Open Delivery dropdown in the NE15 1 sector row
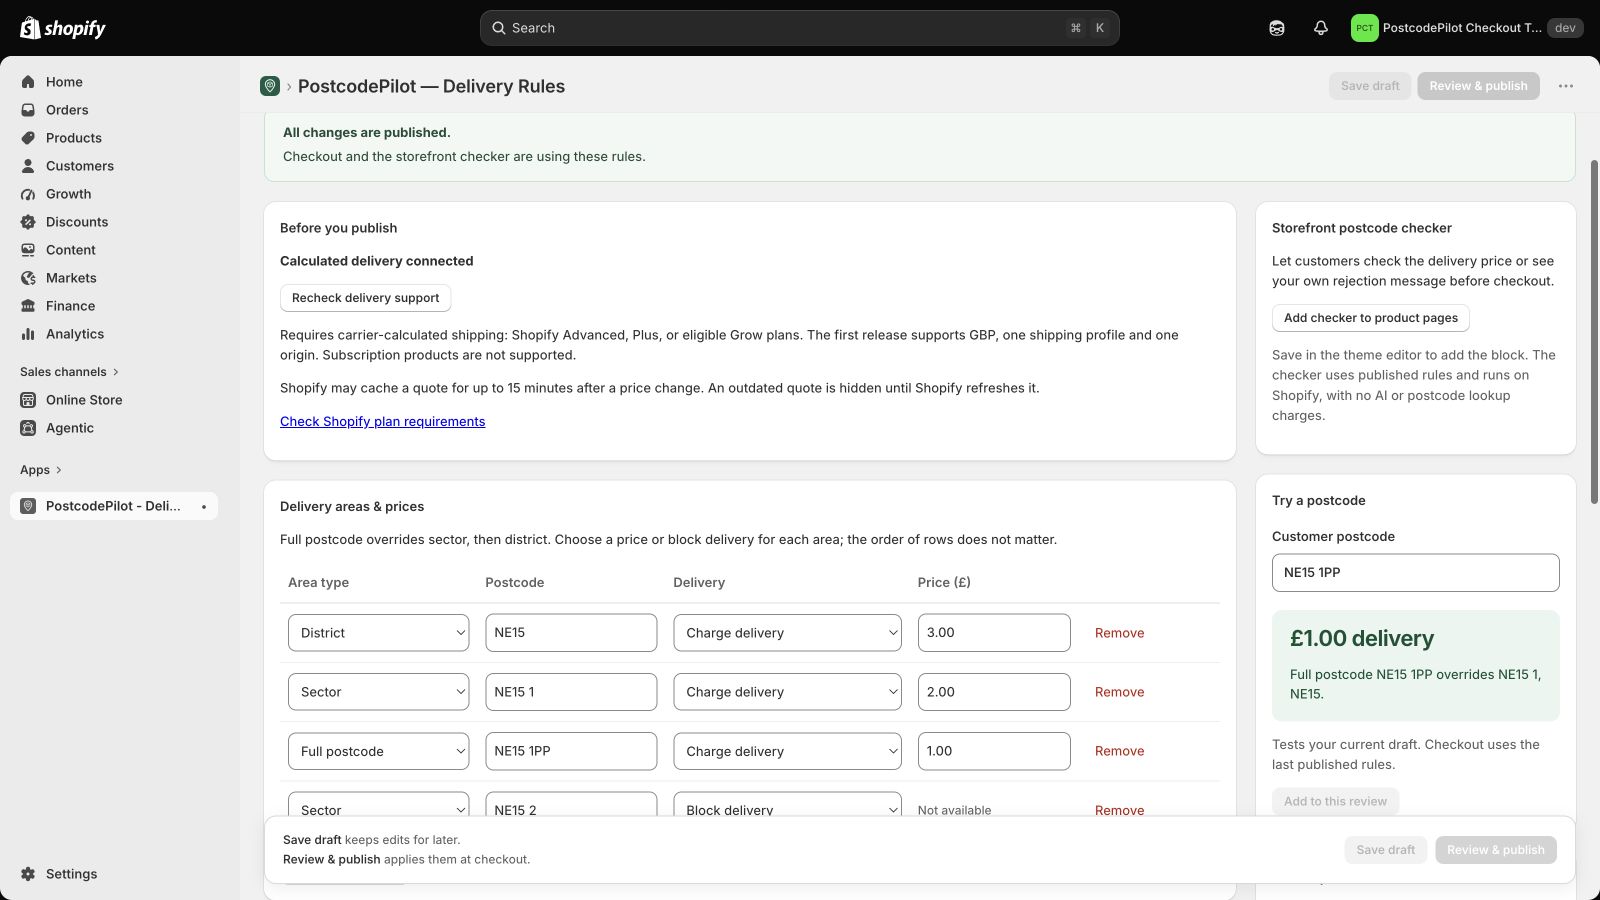Viewport: 1600px width, 900px height. [787, 692]
